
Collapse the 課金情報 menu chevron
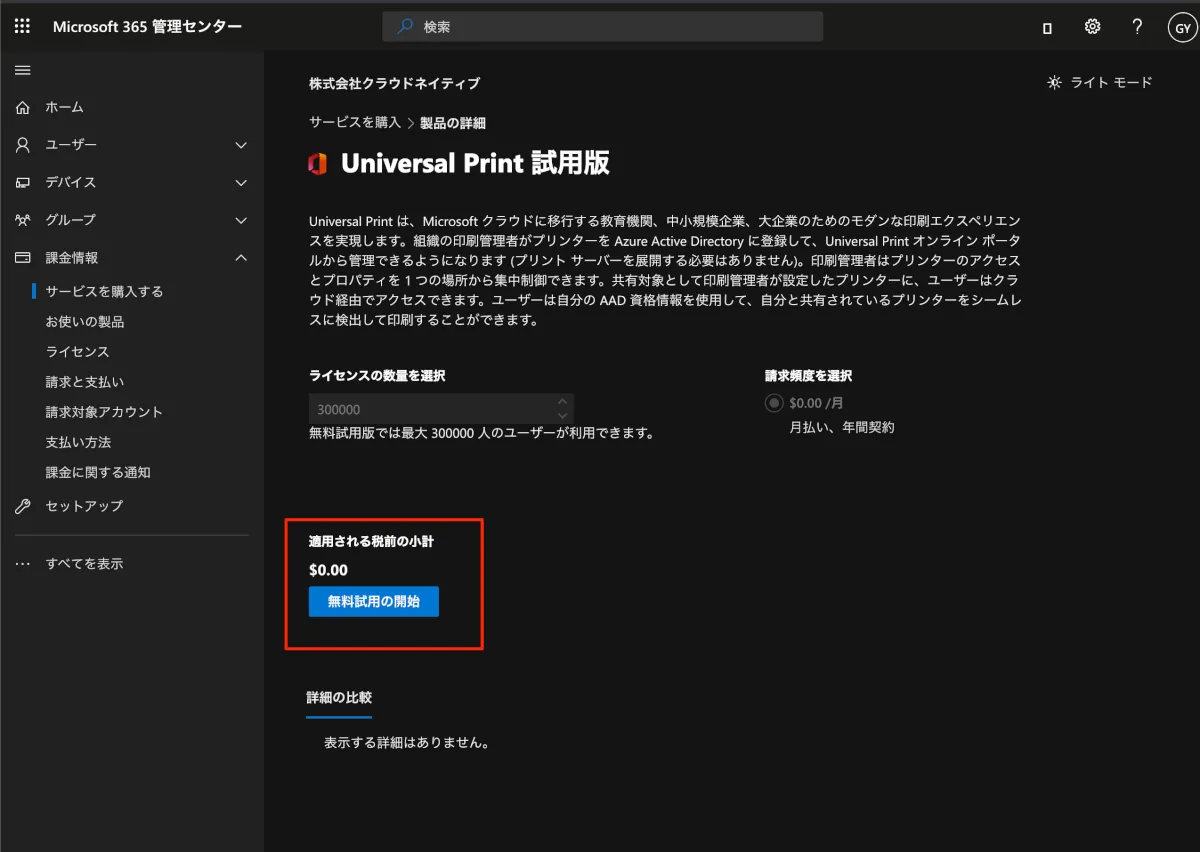click(241, 258)
